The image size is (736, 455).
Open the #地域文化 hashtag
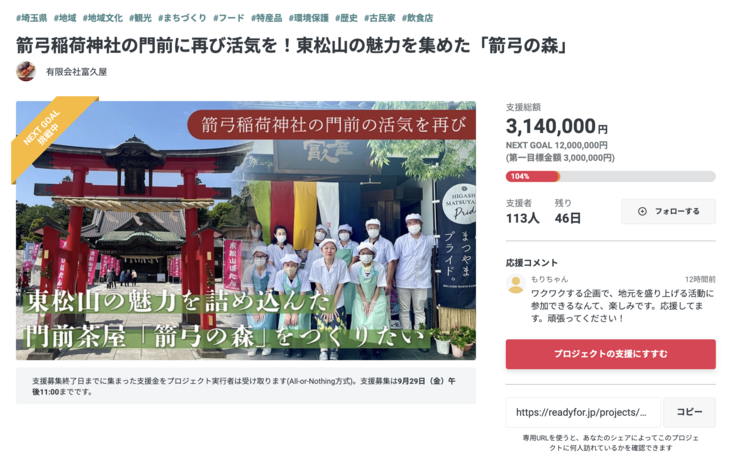coord(103,18)
